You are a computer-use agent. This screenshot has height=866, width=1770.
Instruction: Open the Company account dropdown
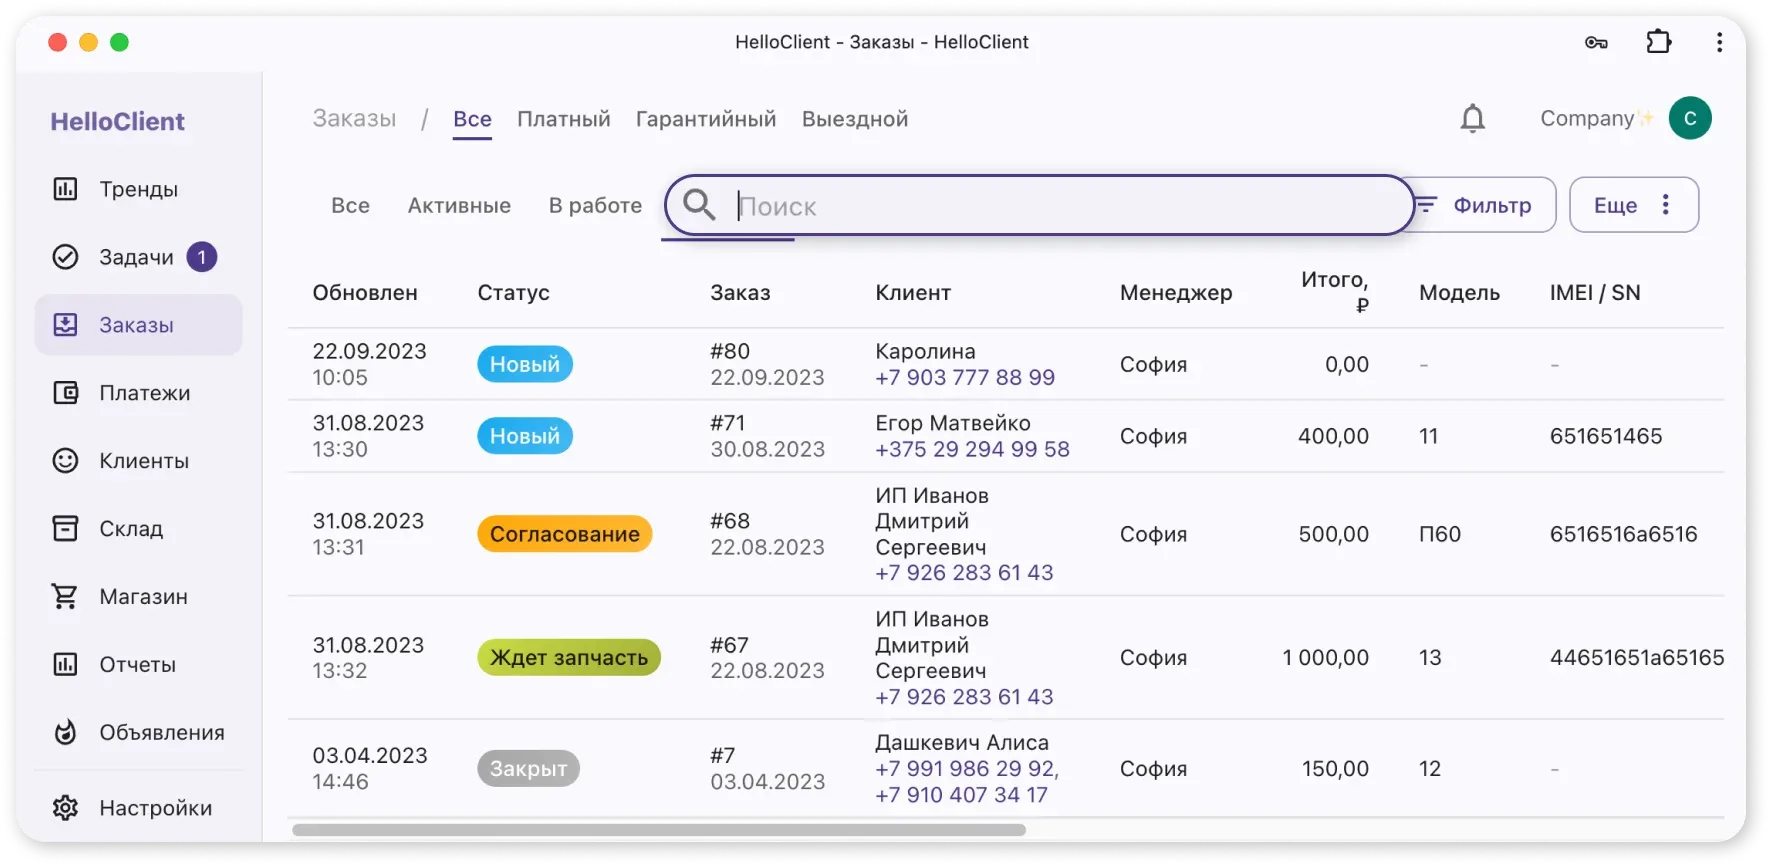(x=1595, y=119)
